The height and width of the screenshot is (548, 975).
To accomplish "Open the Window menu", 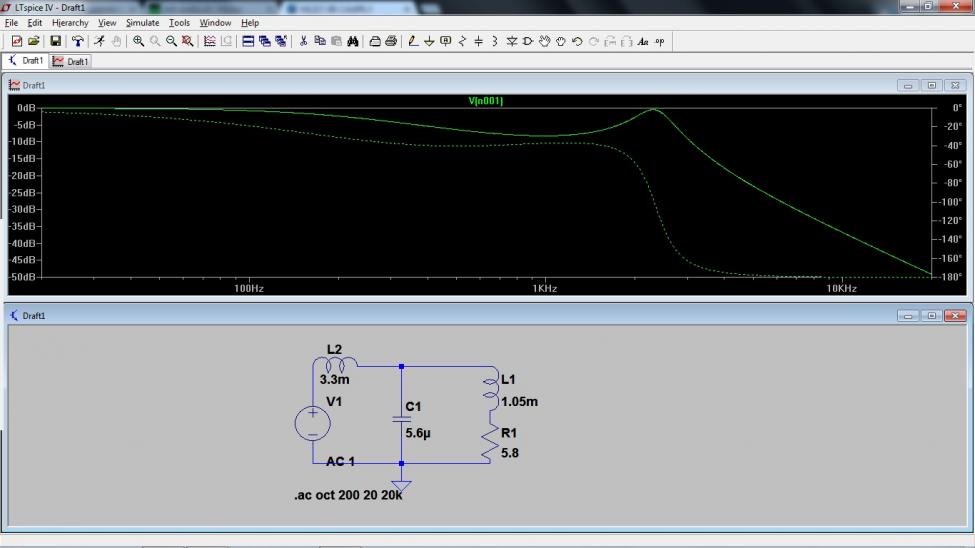I will tap(215, 22).
